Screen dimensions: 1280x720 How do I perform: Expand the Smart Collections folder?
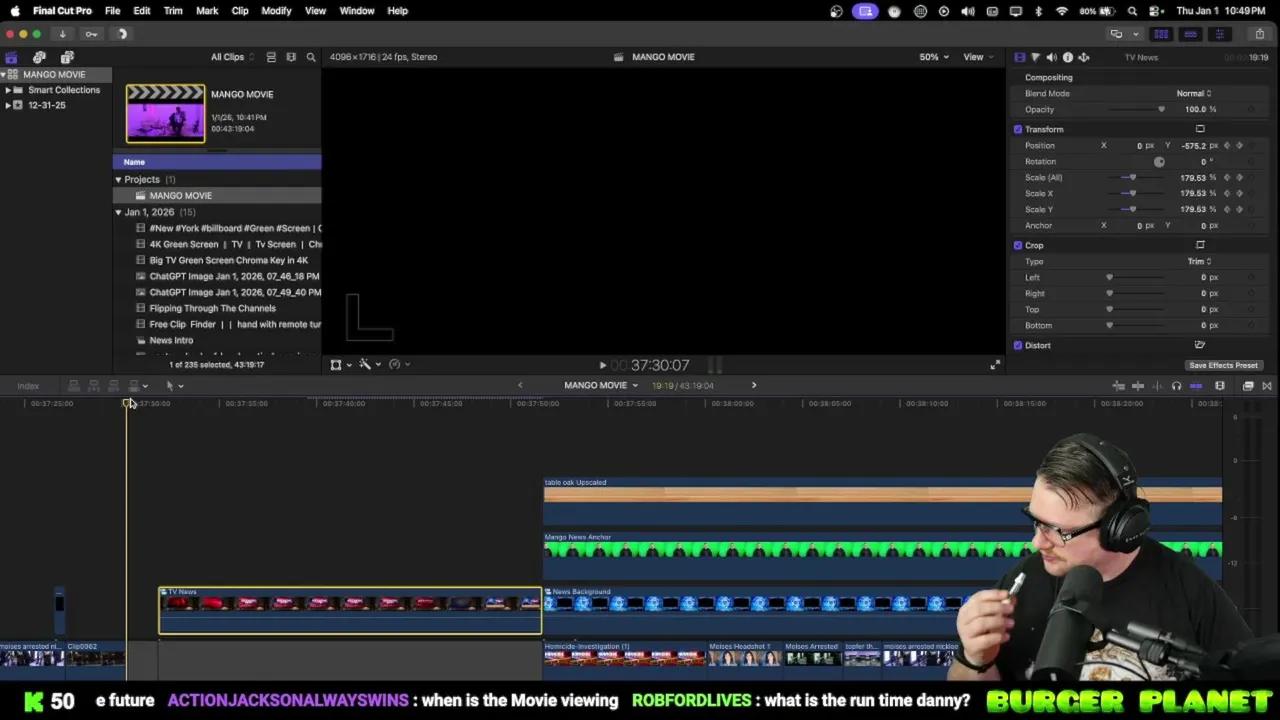[8, 90]
